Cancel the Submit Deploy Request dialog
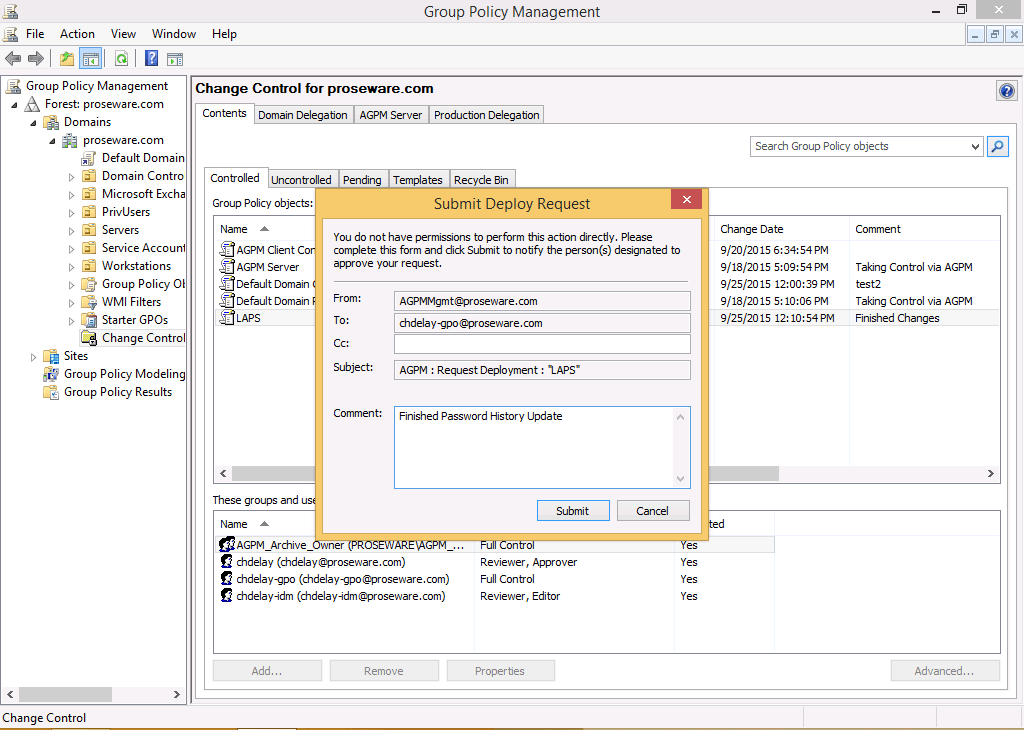The width and height of the screenshot is (1024, 730). point(652,511)
